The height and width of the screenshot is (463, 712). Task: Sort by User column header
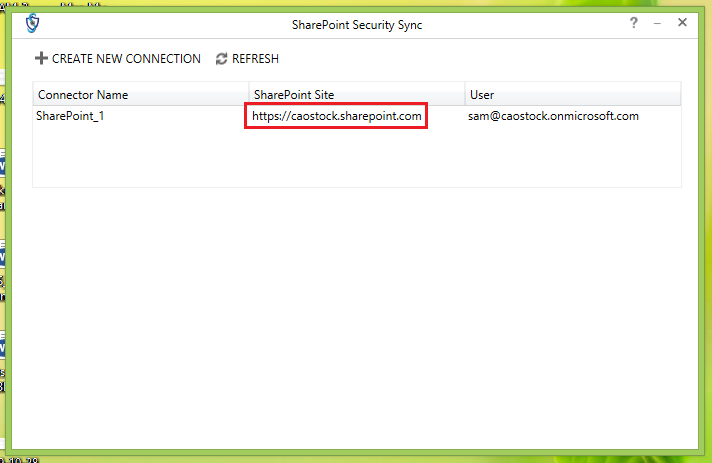[x=573, y=94]
